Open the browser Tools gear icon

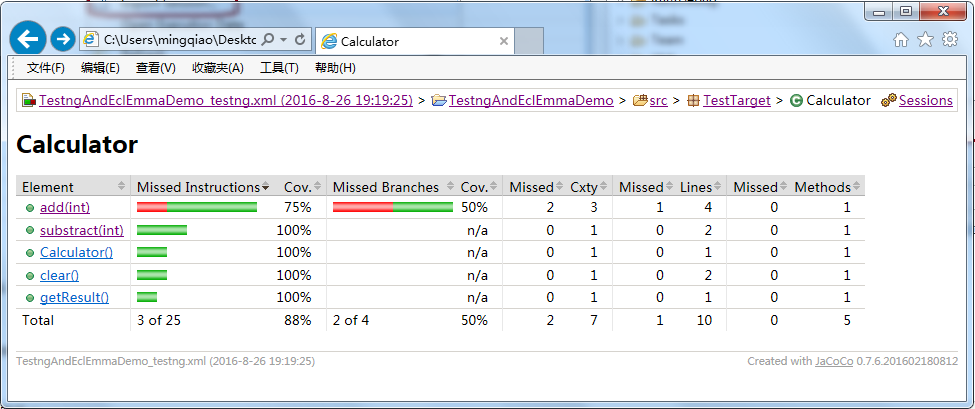(950, 40)
